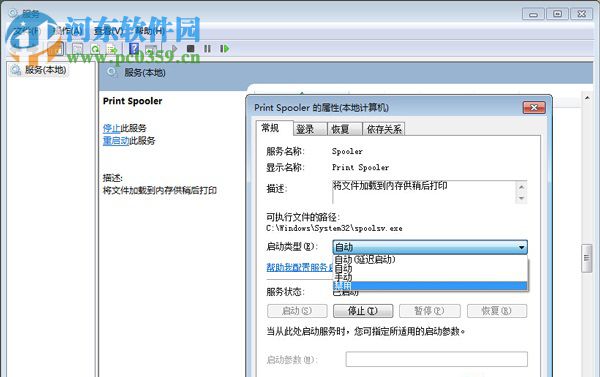Click the description box up arrow

point(521,187)
